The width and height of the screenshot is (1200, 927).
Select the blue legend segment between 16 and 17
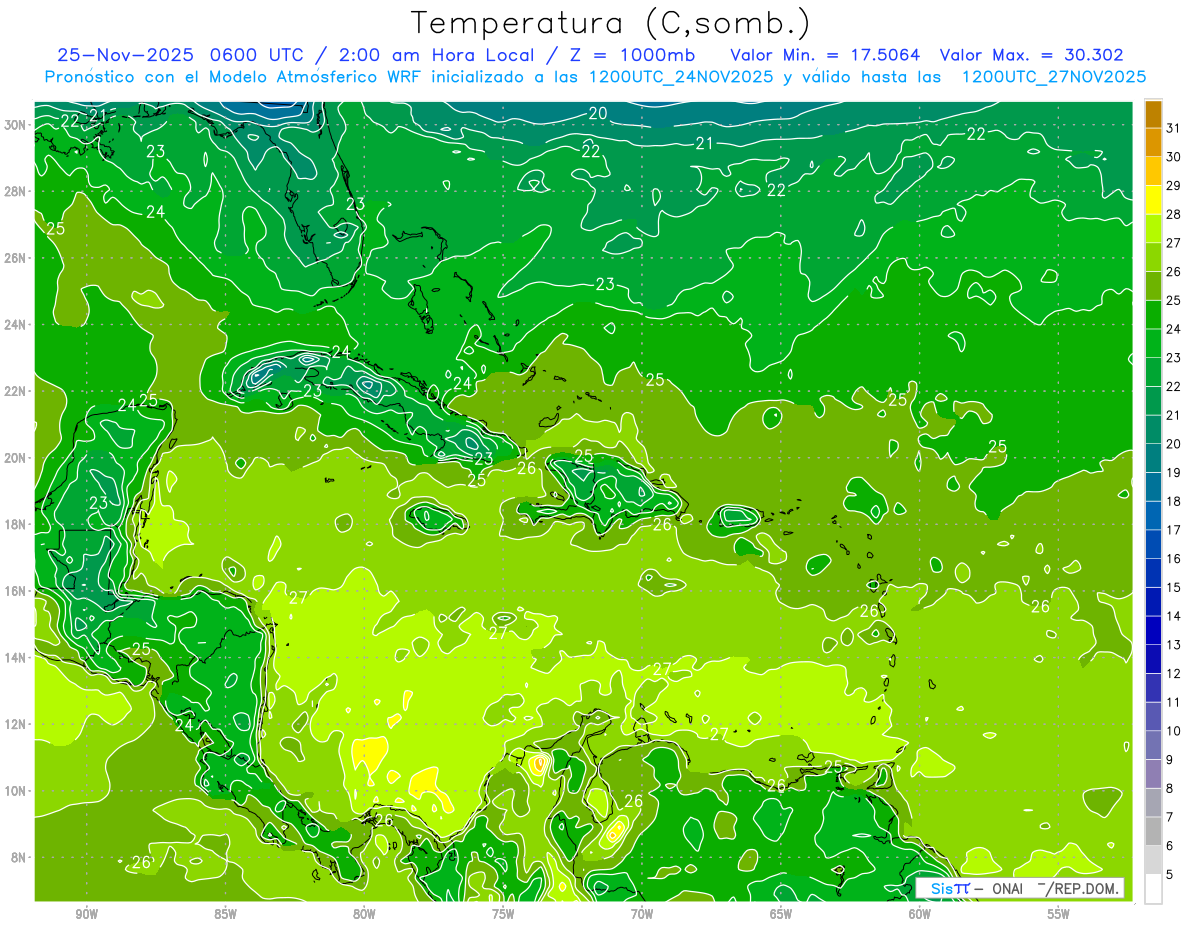(1153, 544)
